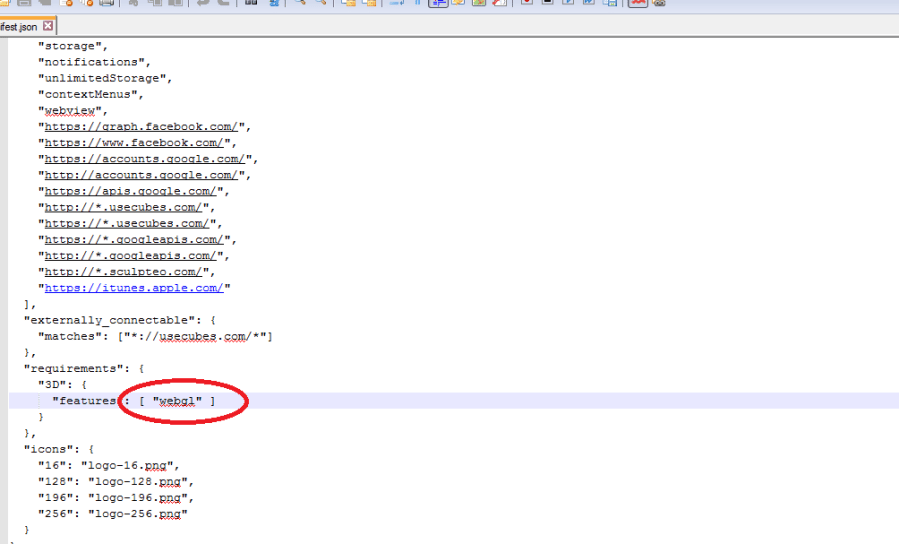Click the Redo toolbar icon

222,4
